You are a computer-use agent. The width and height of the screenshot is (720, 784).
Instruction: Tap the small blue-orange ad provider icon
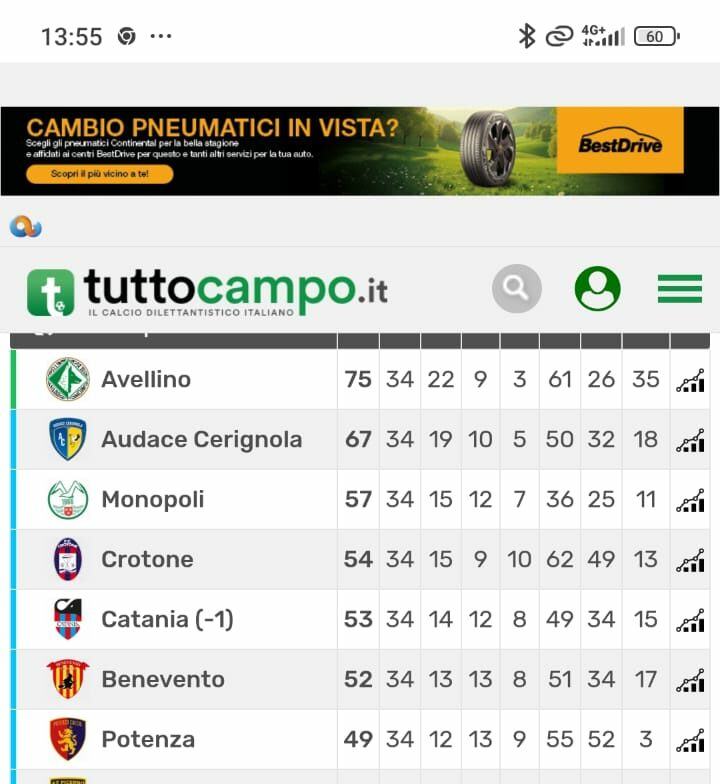coord(26,226)
